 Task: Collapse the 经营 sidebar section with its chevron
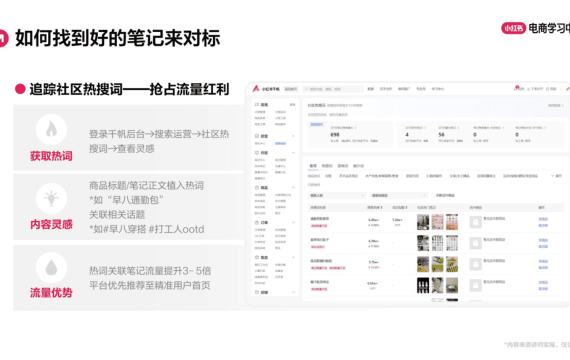293,136
